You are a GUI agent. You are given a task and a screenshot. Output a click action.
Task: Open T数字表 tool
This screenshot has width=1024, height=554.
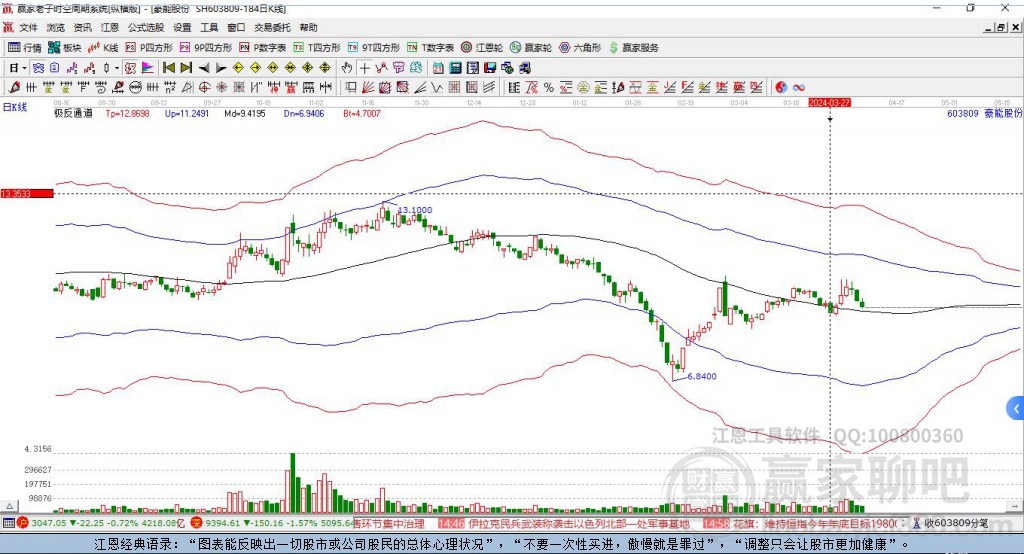pyautogui.click(x=430, y=48)
